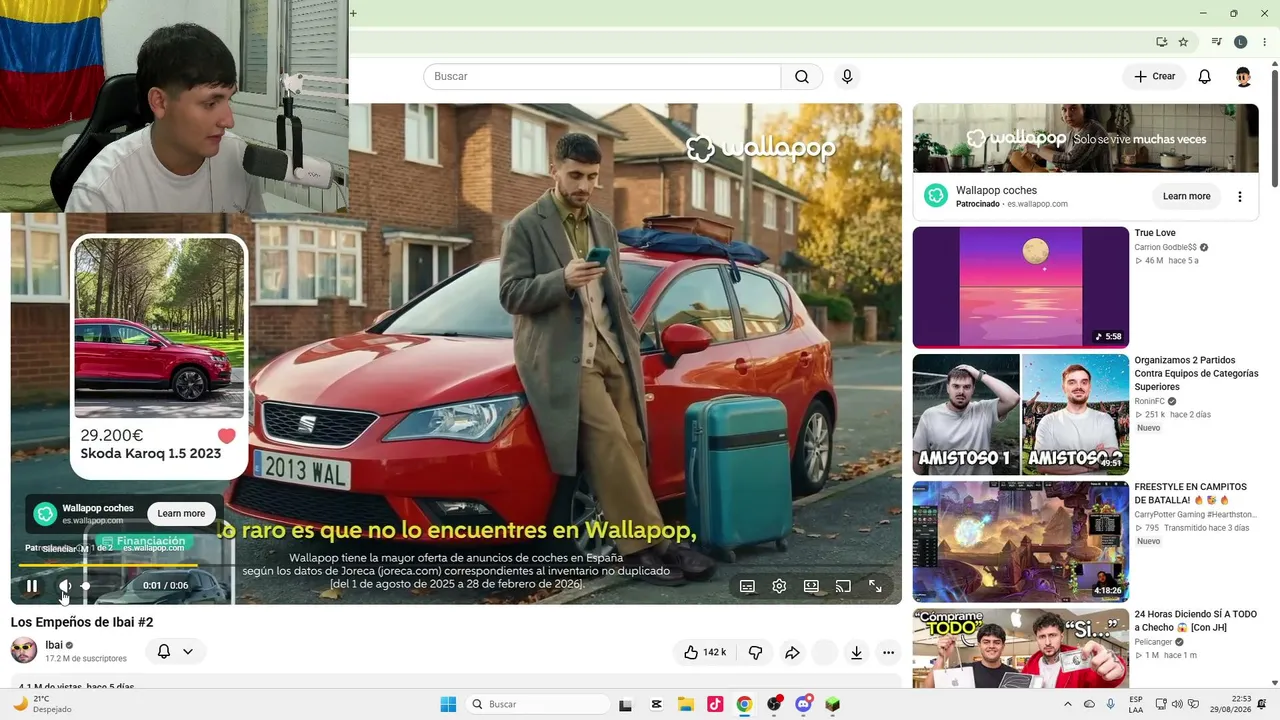Viewport: 1280px width, 720px height.
Task: Open the True Love video title
Action: 1155,233
